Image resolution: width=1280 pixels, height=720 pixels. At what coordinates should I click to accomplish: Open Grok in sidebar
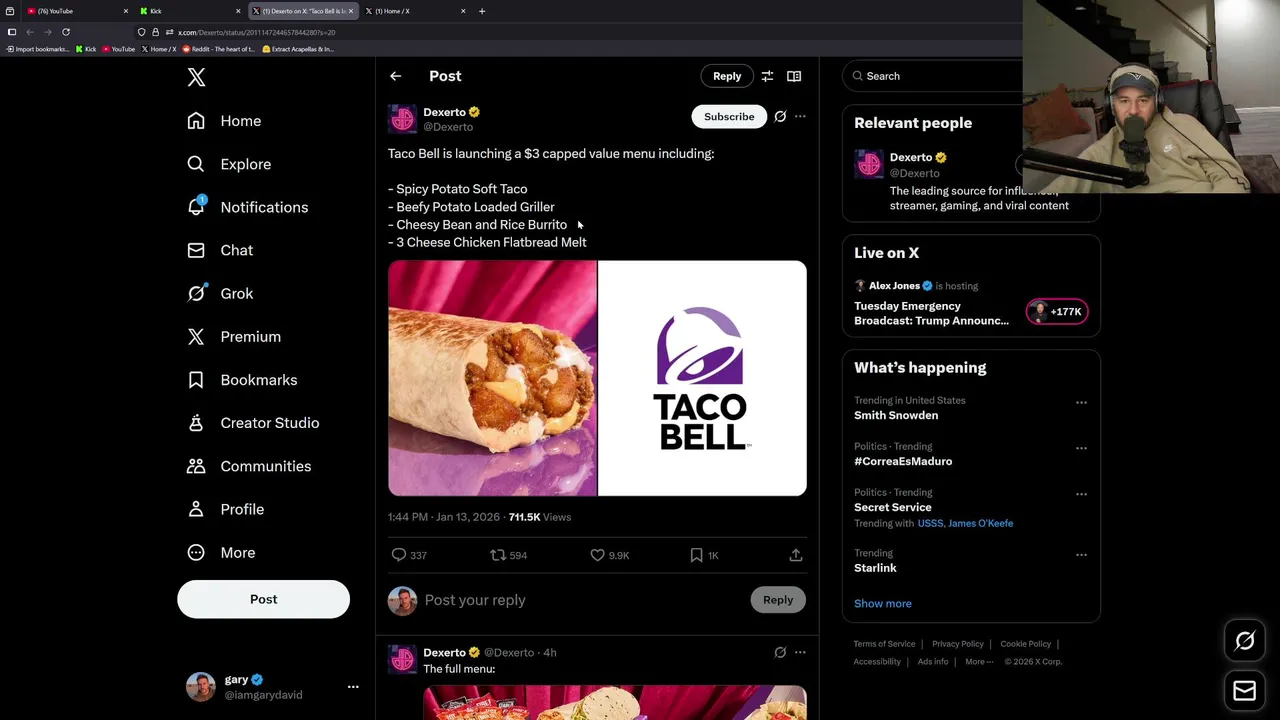(220, 293)
